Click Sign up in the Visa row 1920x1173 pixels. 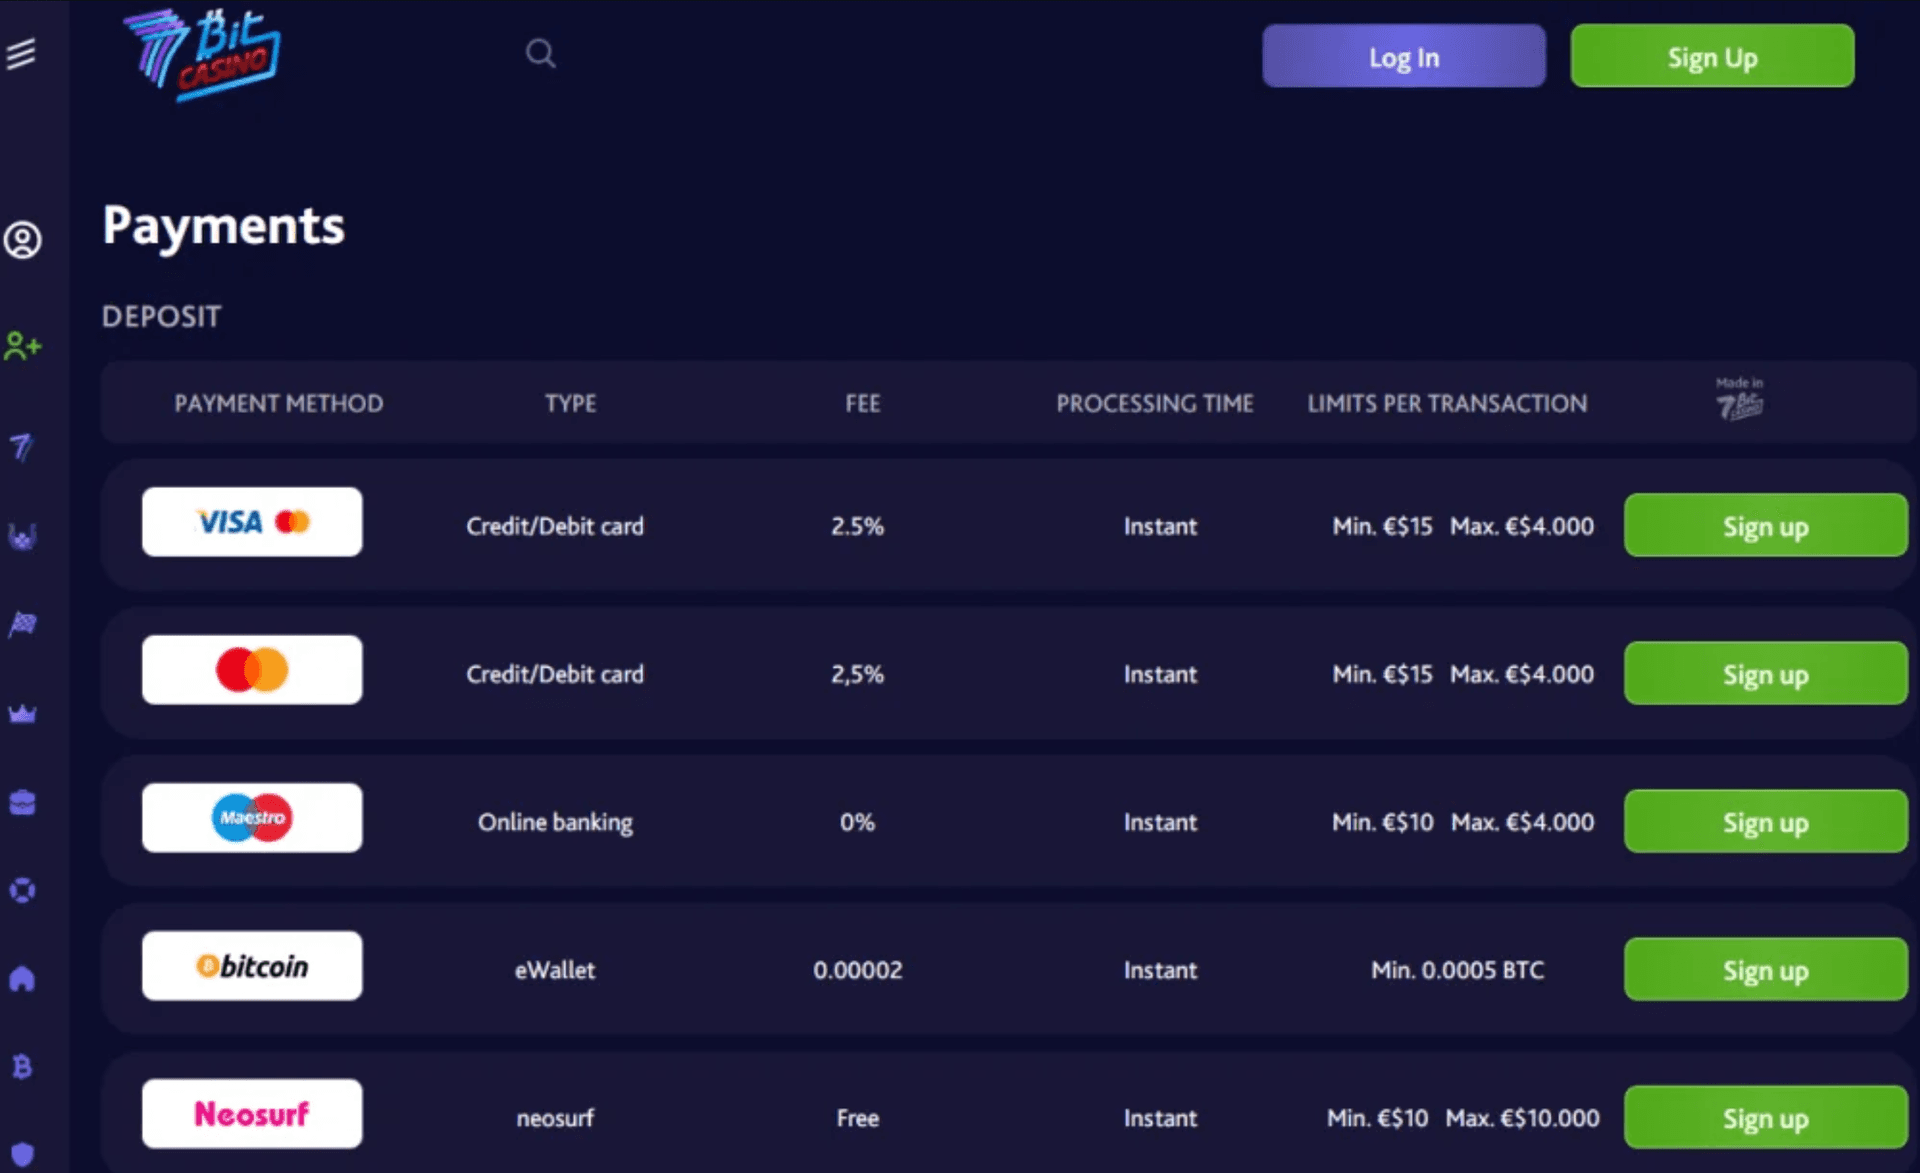click(1765, 526)
